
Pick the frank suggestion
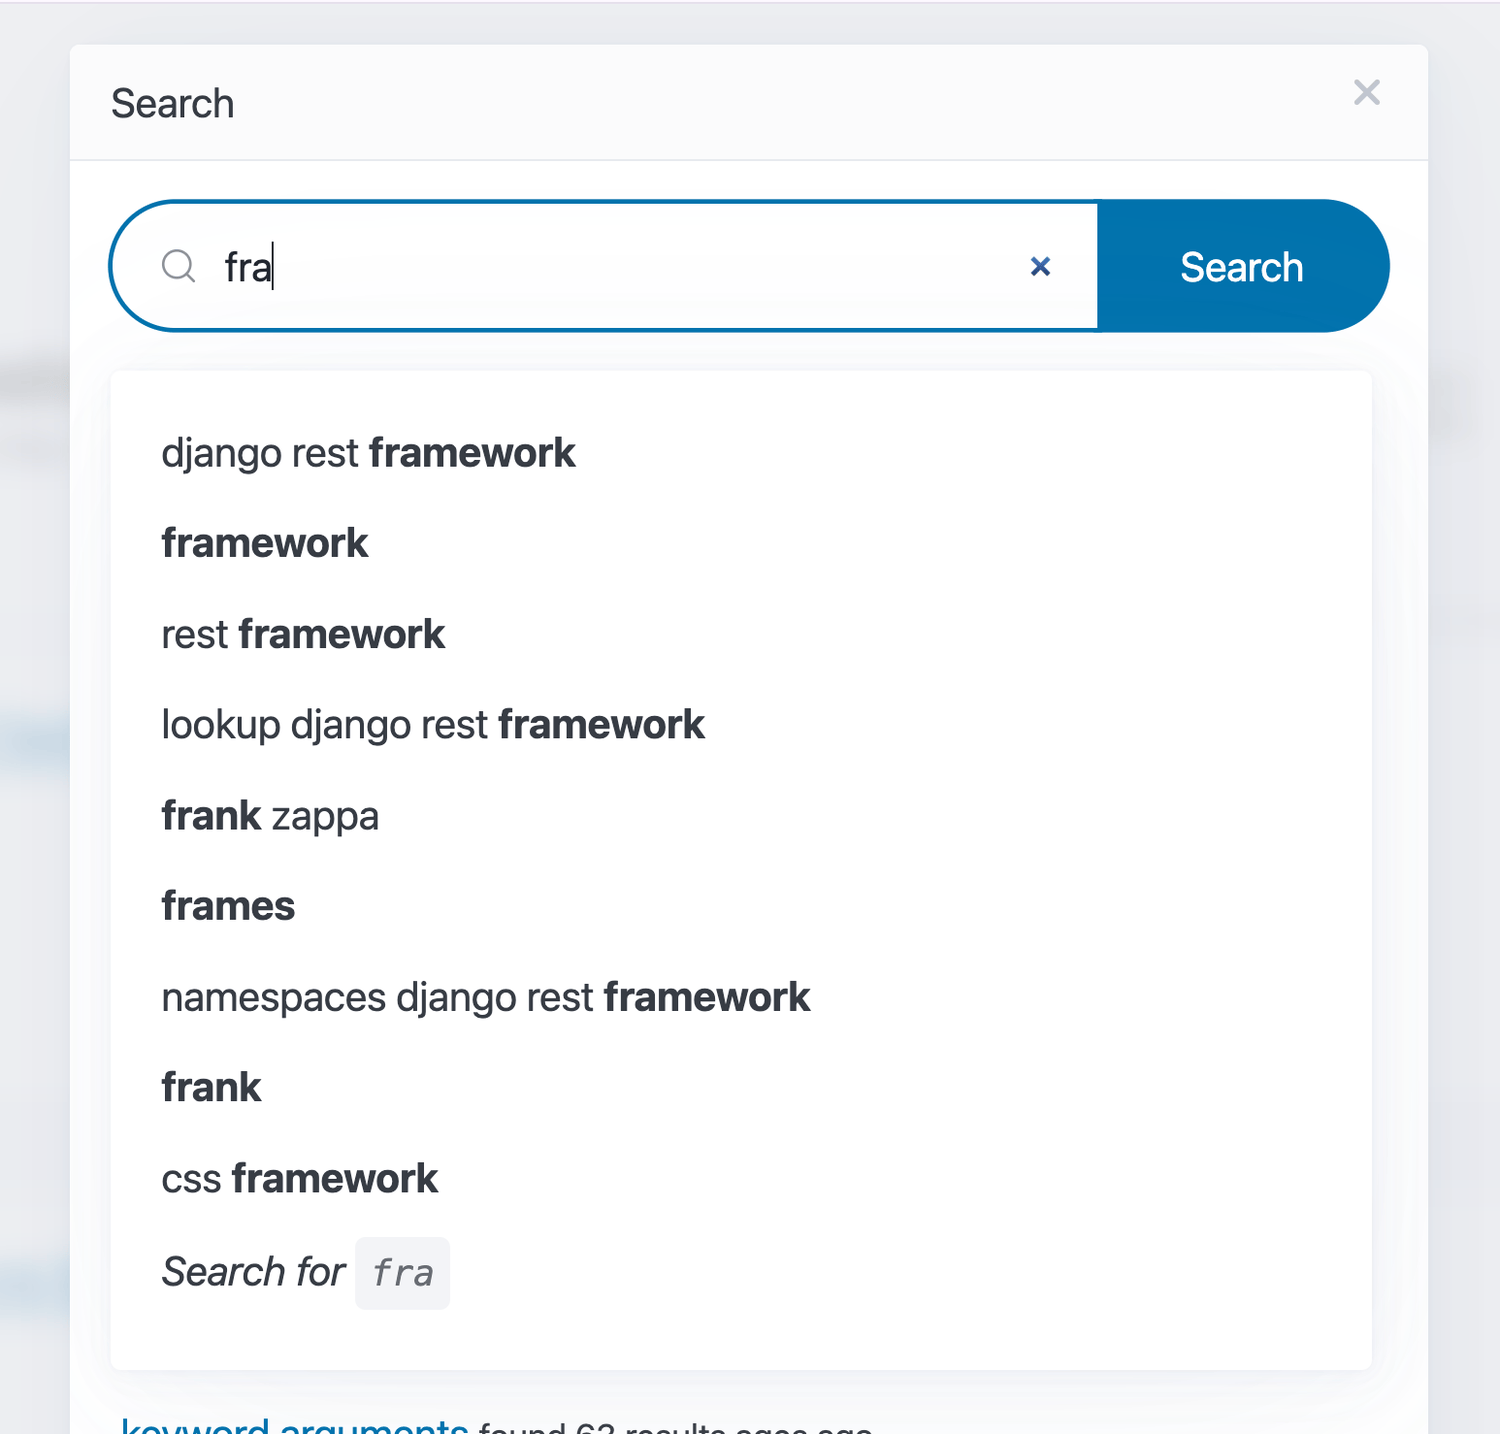(x=211, y=1087)
